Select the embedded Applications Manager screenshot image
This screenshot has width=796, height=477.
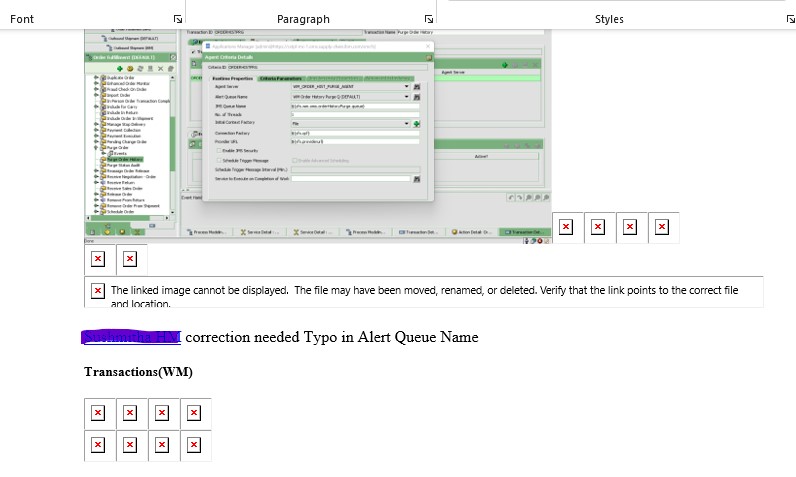point(318,136)
